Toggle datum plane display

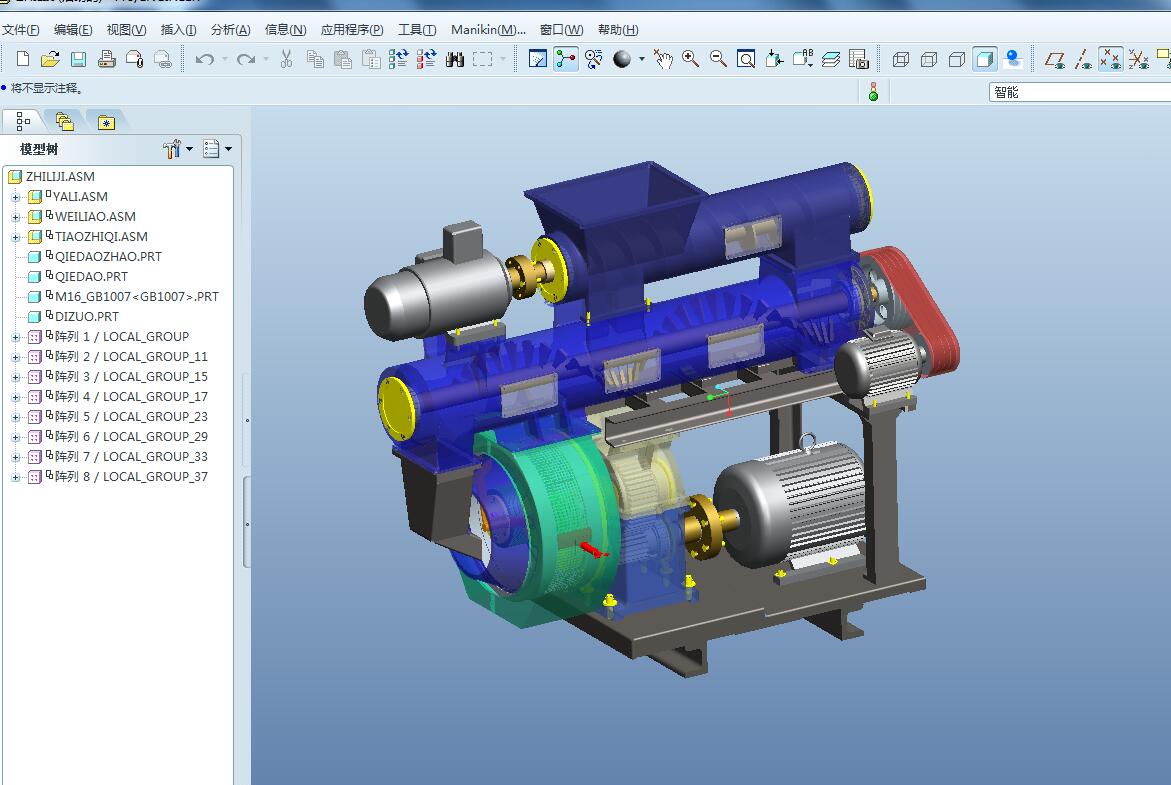coord(1055,59)
